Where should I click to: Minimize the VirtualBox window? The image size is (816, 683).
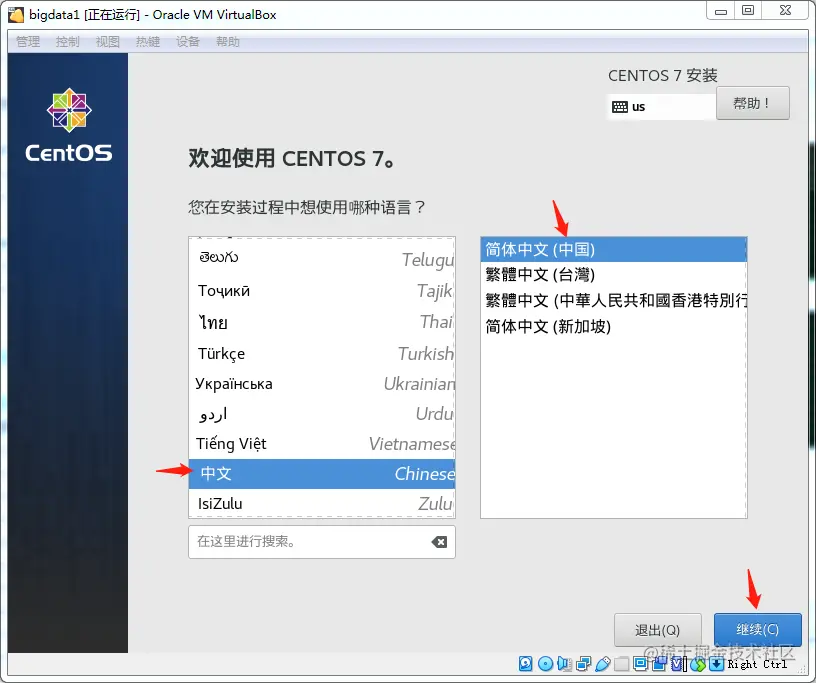pos(721,11)
